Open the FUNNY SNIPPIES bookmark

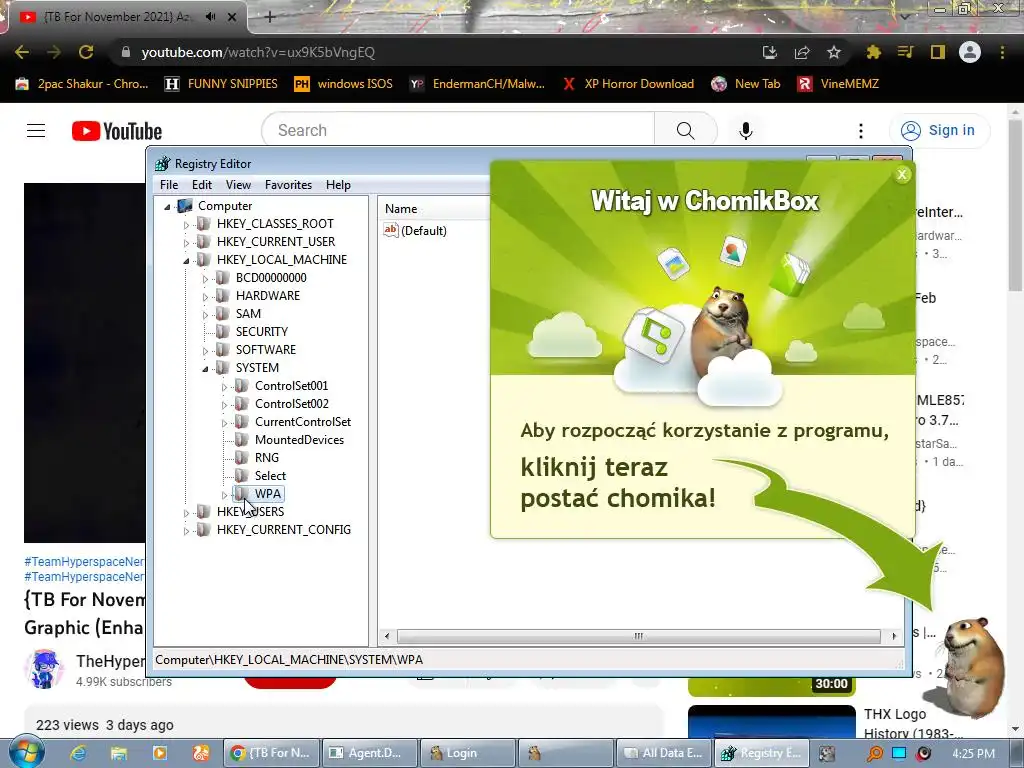(x=221, y=84)
